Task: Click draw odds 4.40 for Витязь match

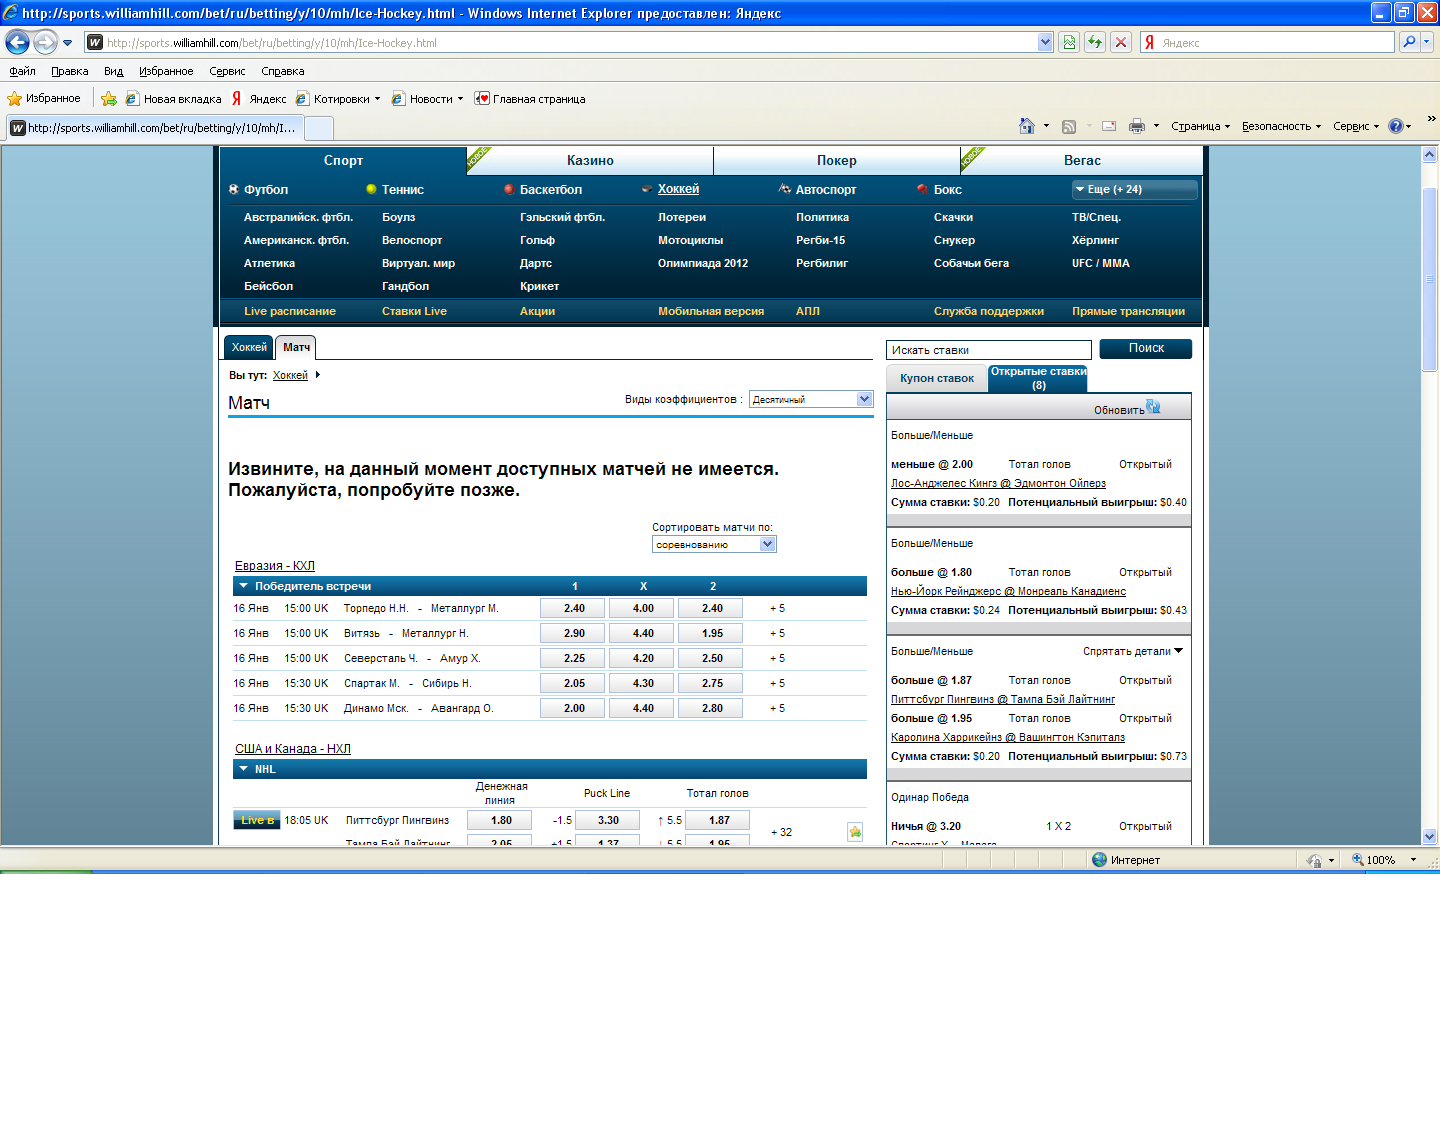Action: click(643, 633)
